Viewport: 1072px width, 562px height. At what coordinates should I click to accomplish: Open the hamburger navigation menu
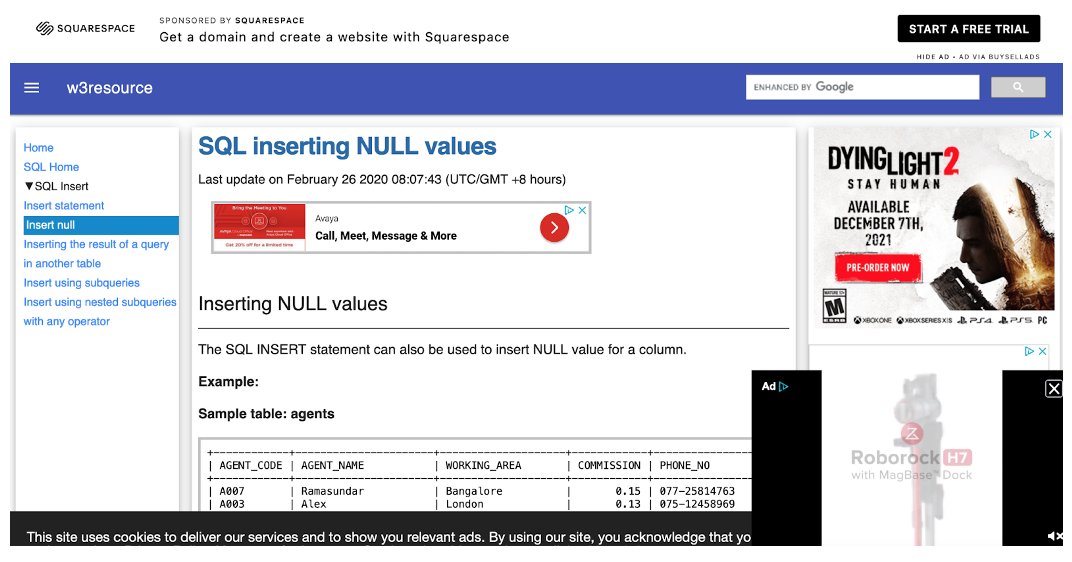31,88
